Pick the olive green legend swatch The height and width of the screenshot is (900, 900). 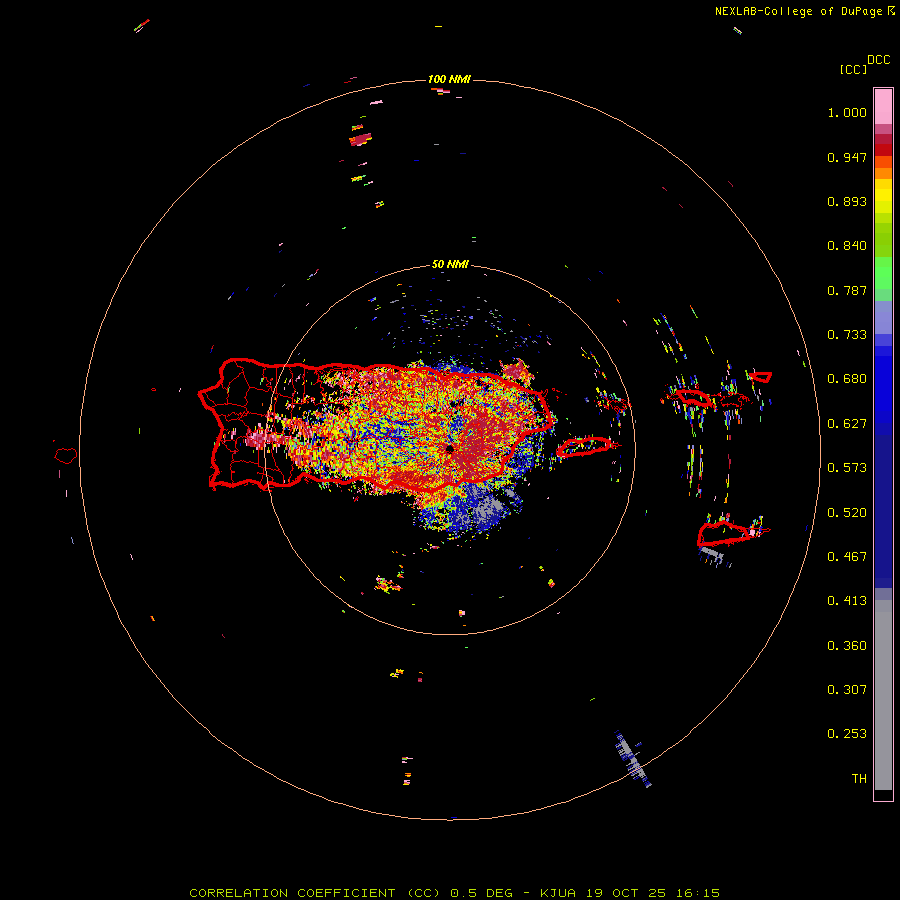pyautogui.click(x=883, y=239)
